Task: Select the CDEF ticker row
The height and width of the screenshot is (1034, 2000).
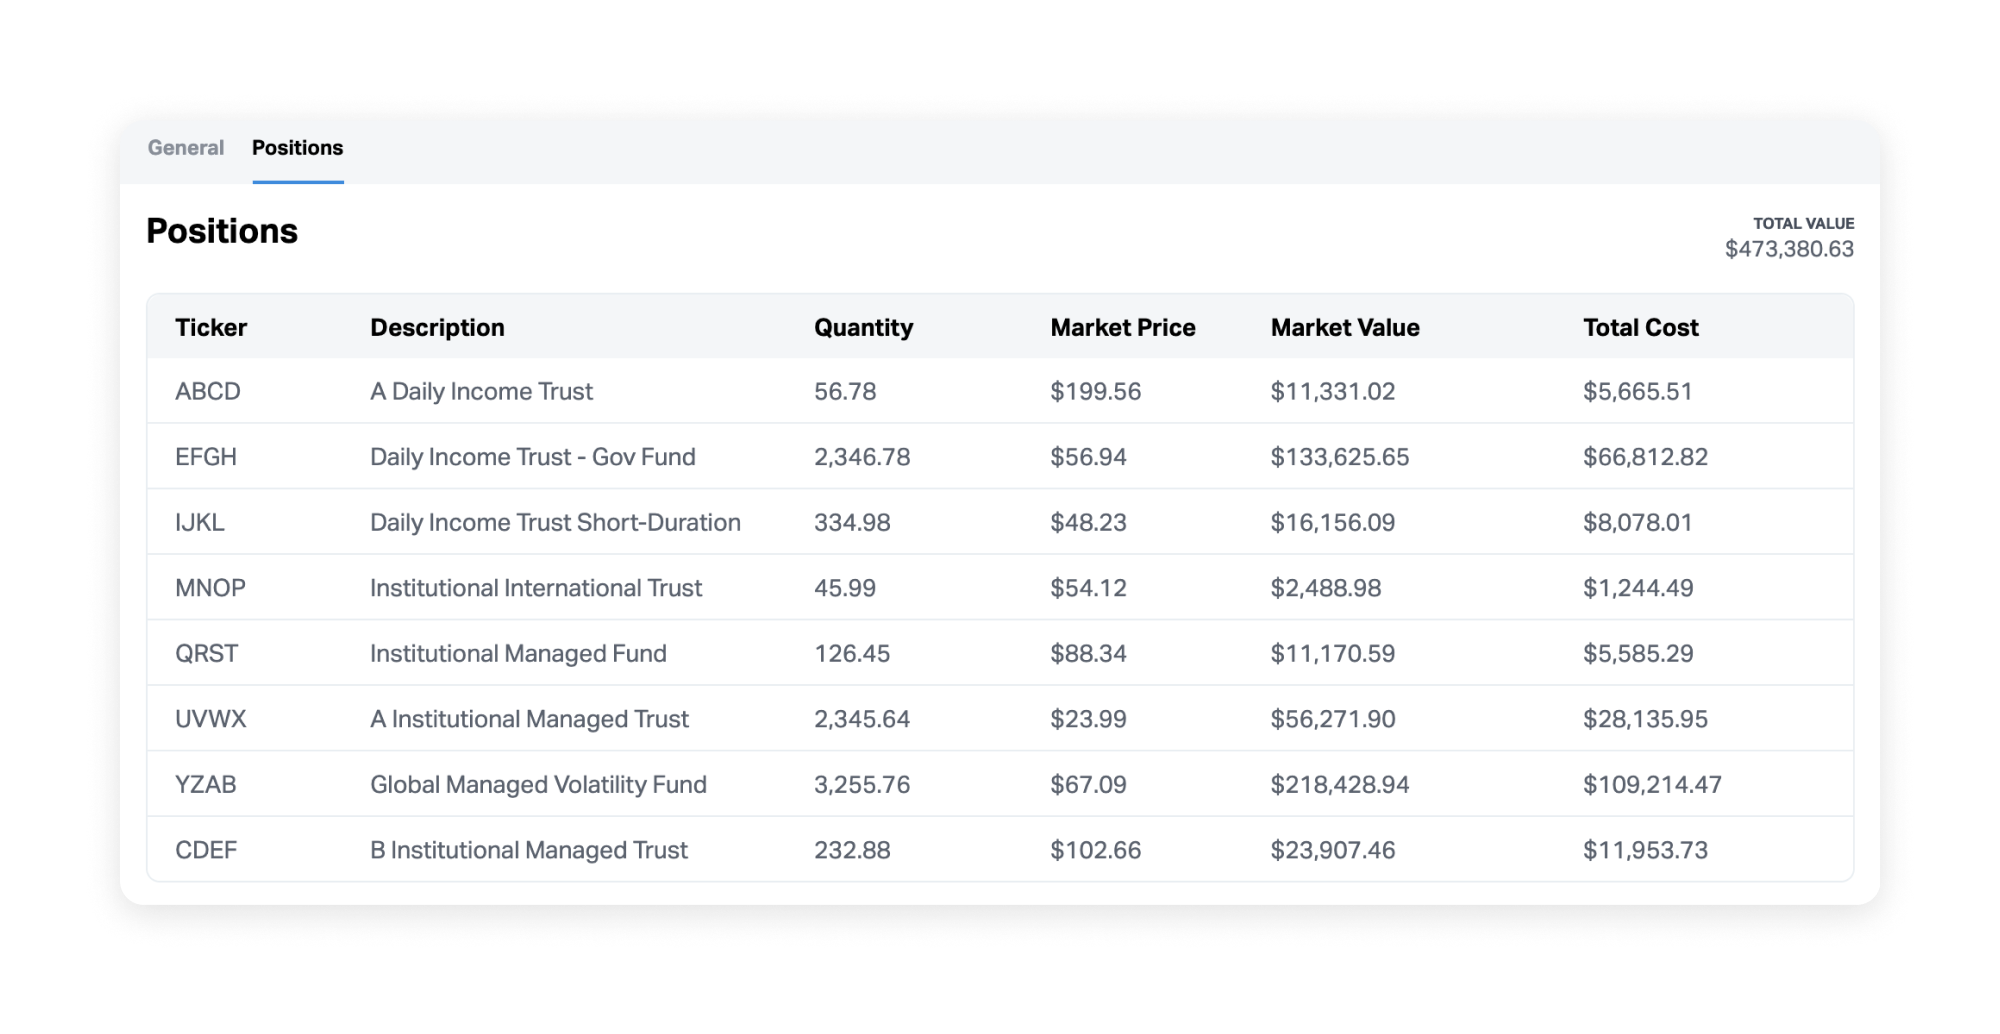Action: point(1000,849)
